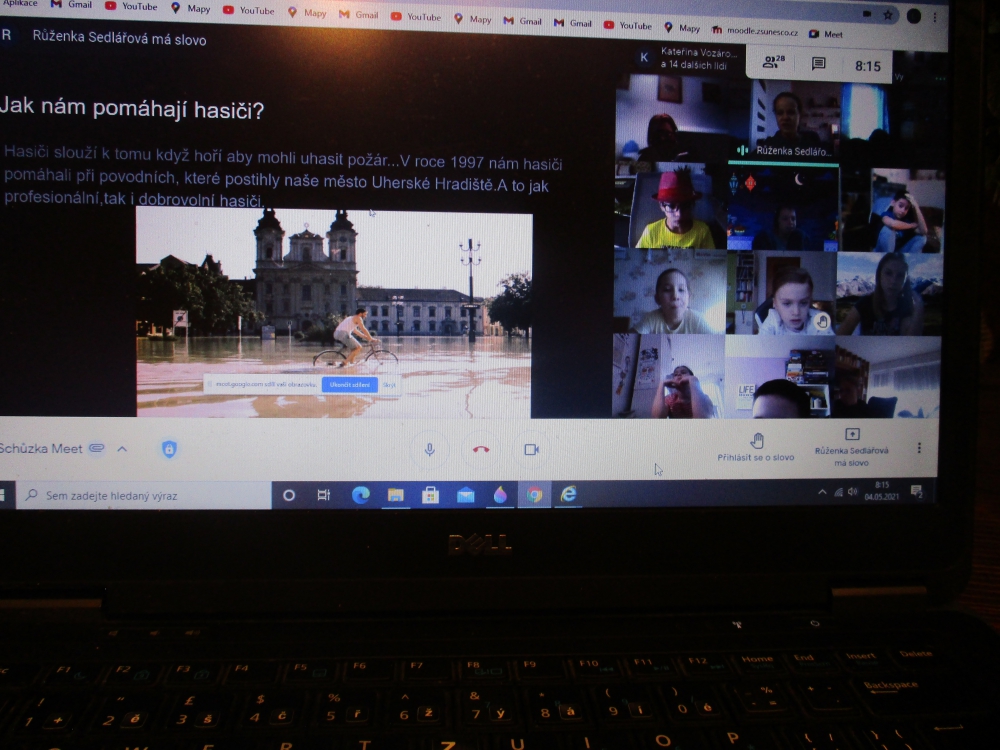Open Cortana circle icon on the taskbar
This screenshot has height=750, width=1000.
(x=288, y=495)
